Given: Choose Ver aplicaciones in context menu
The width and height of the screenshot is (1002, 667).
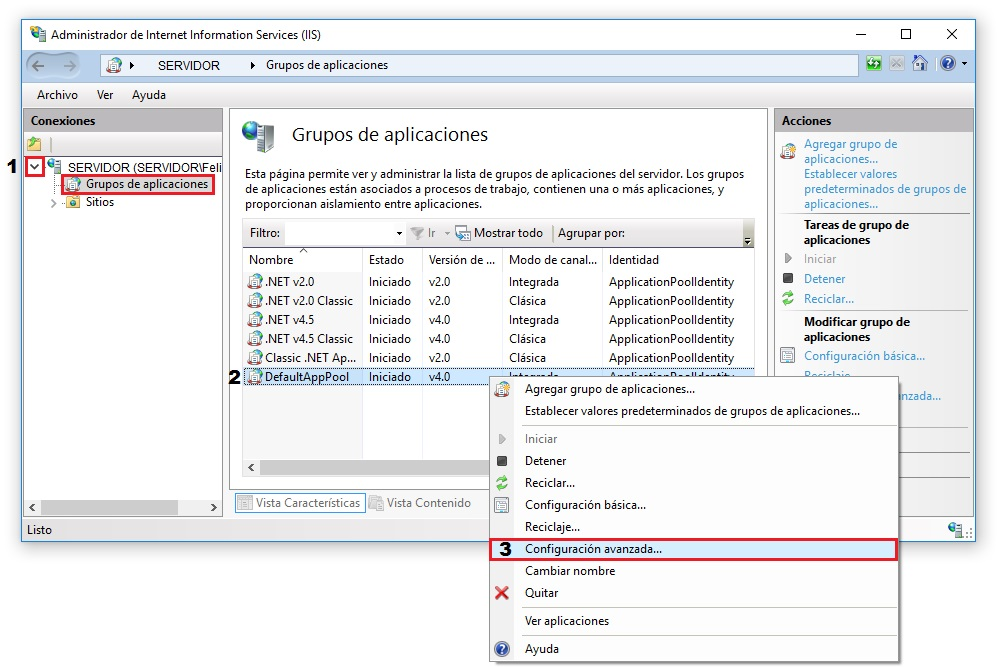Looking at the screenshot, I should [x=693, y=621].
